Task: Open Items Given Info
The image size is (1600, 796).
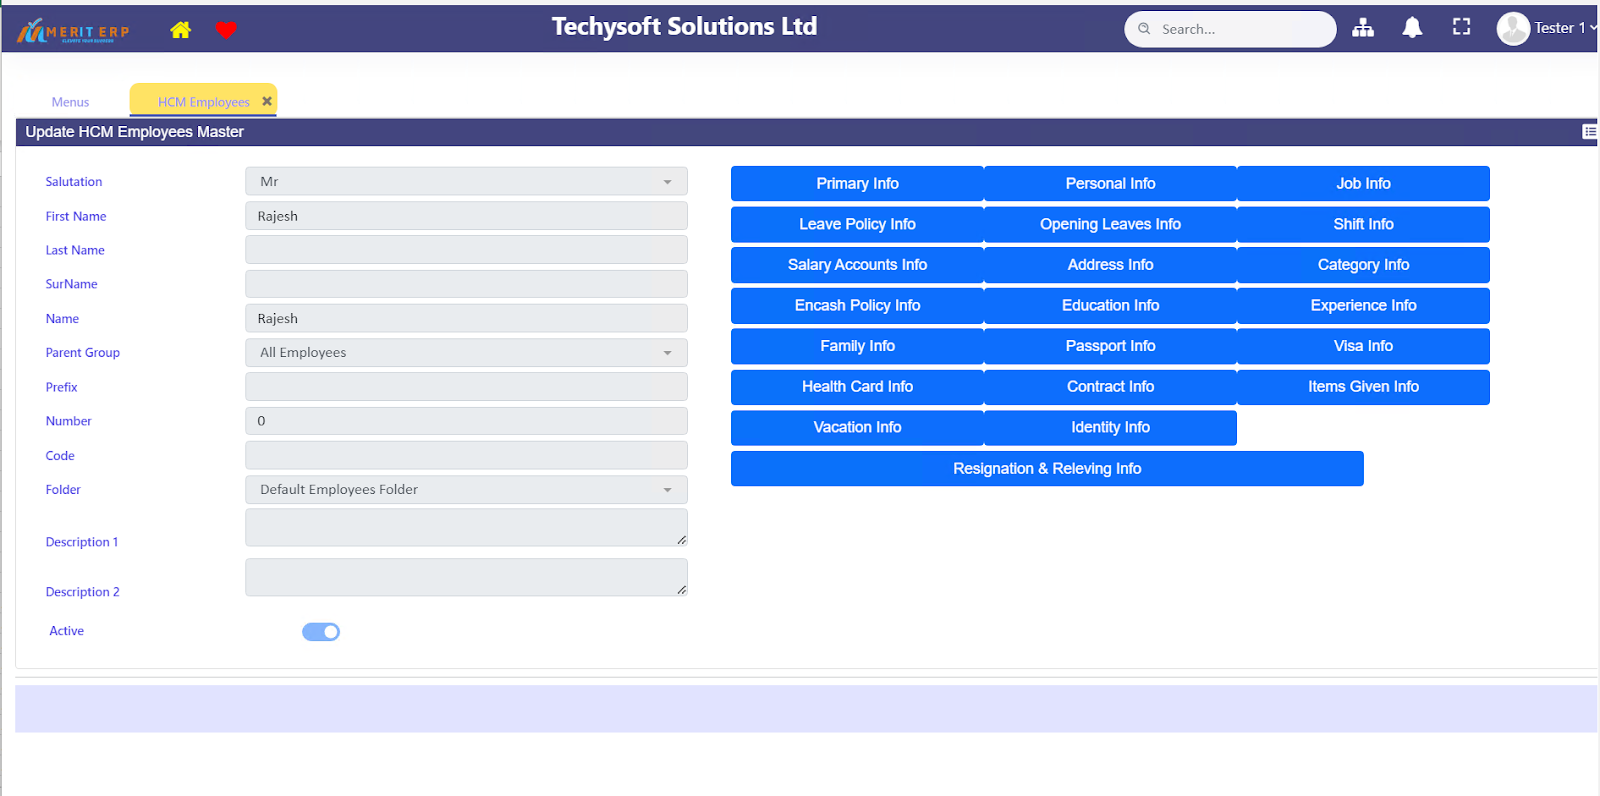Action: [x=1363, y=387]
